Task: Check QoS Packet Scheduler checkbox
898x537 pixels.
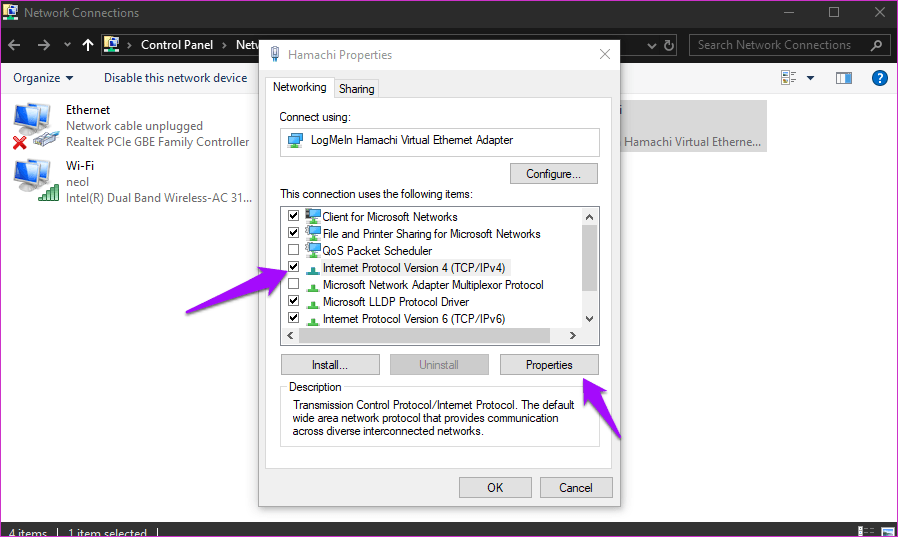Action: pos(293,250)
